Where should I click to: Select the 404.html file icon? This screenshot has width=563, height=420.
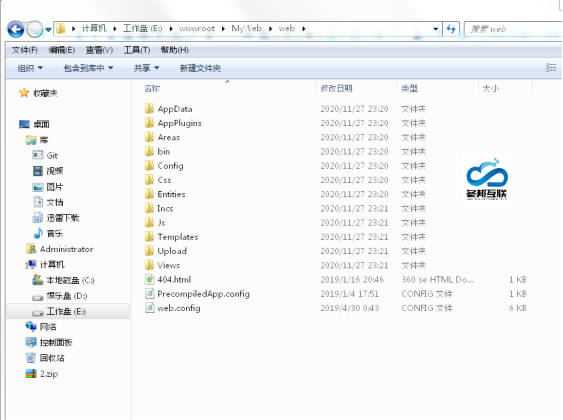pos(149,279)
